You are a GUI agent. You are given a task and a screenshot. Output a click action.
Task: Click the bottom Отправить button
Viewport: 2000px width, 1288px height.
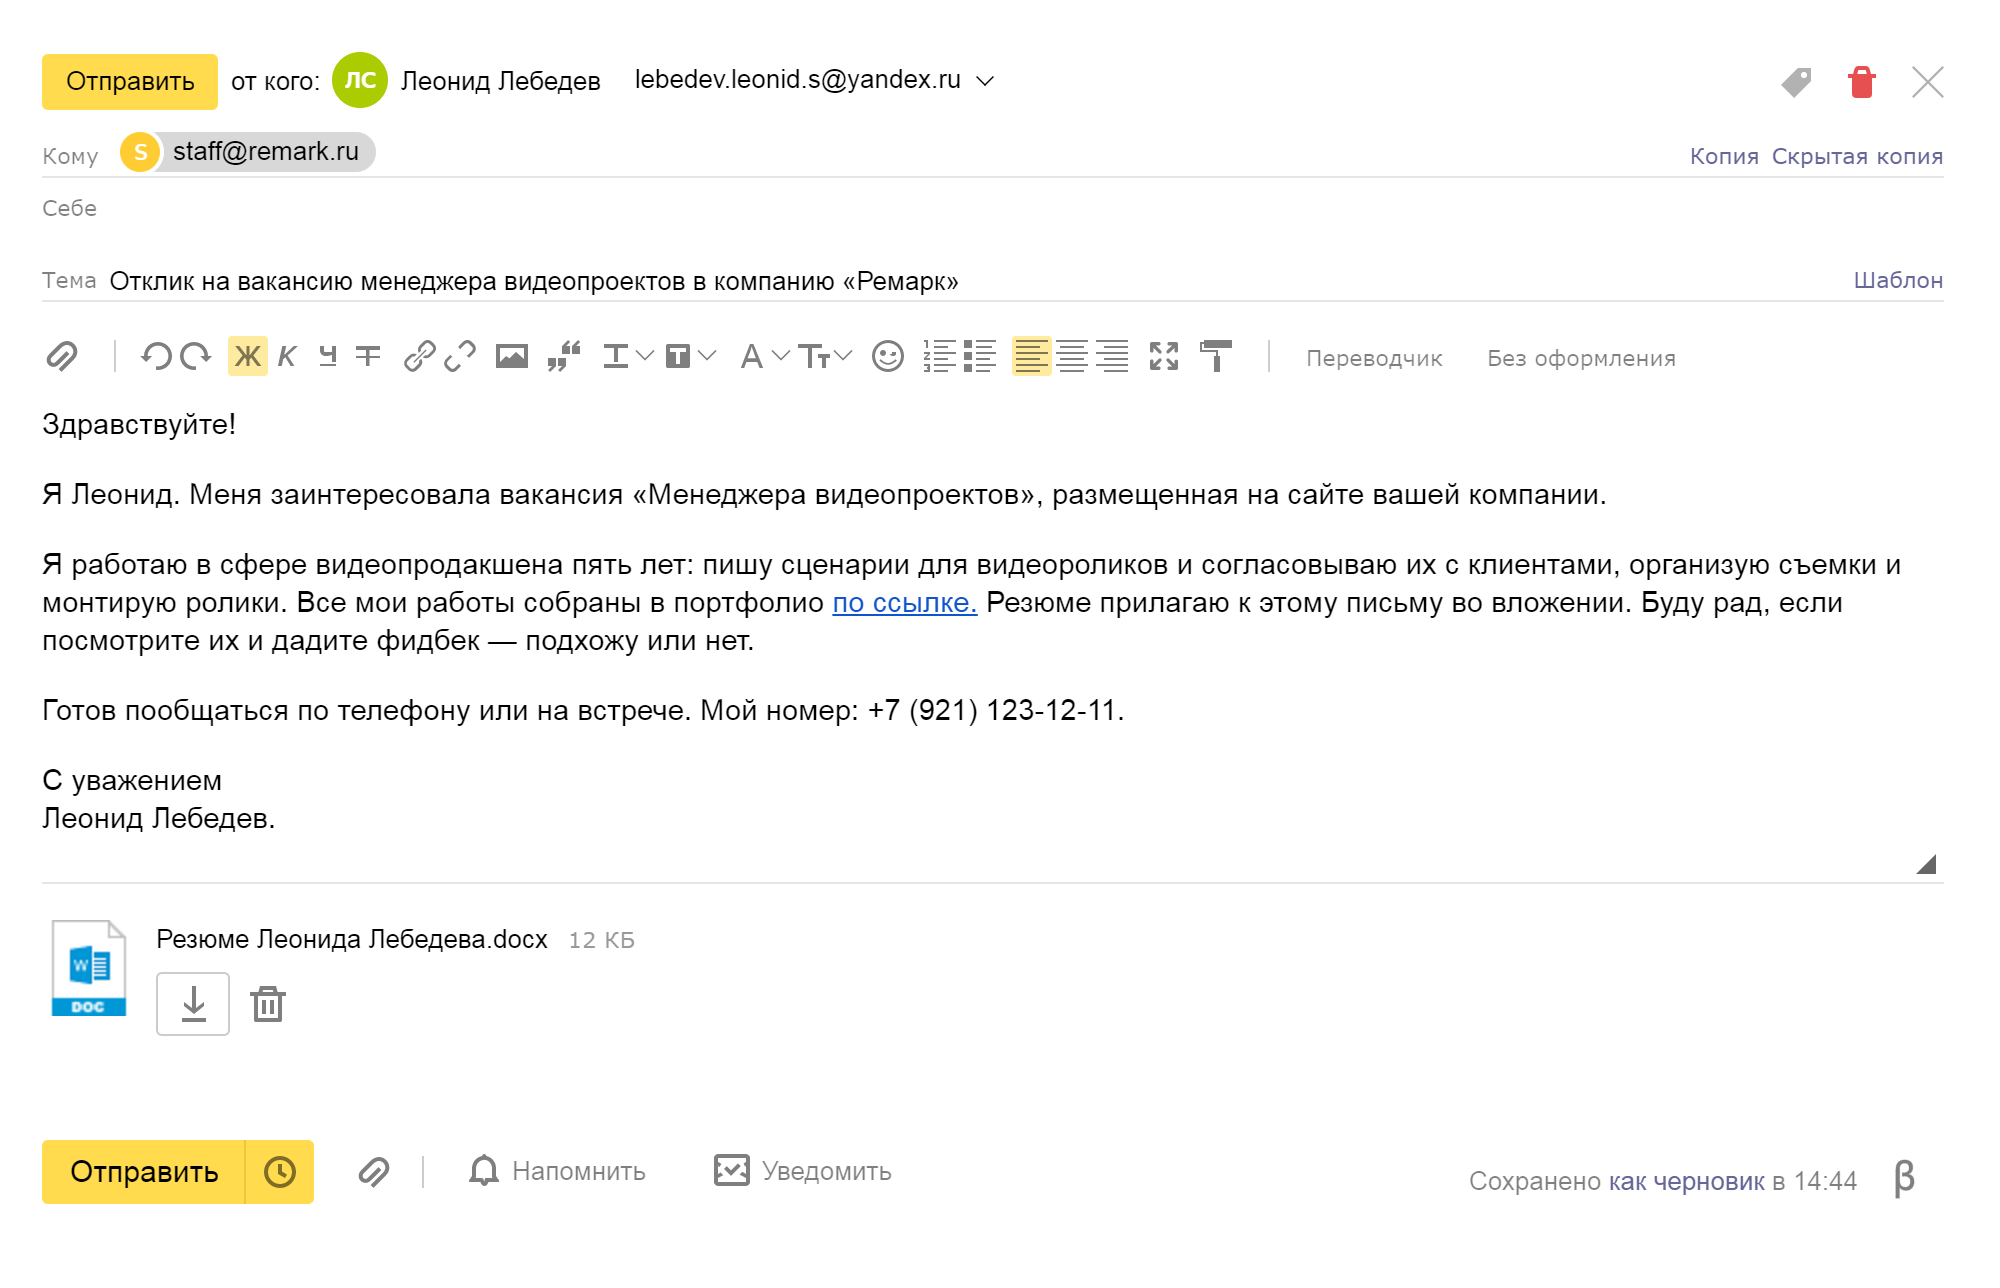point(144,1172)
